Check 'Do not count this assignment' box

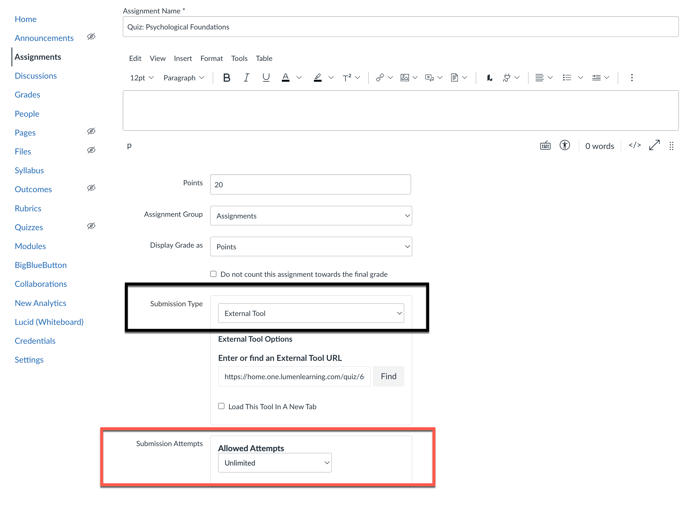pos(213,274)
